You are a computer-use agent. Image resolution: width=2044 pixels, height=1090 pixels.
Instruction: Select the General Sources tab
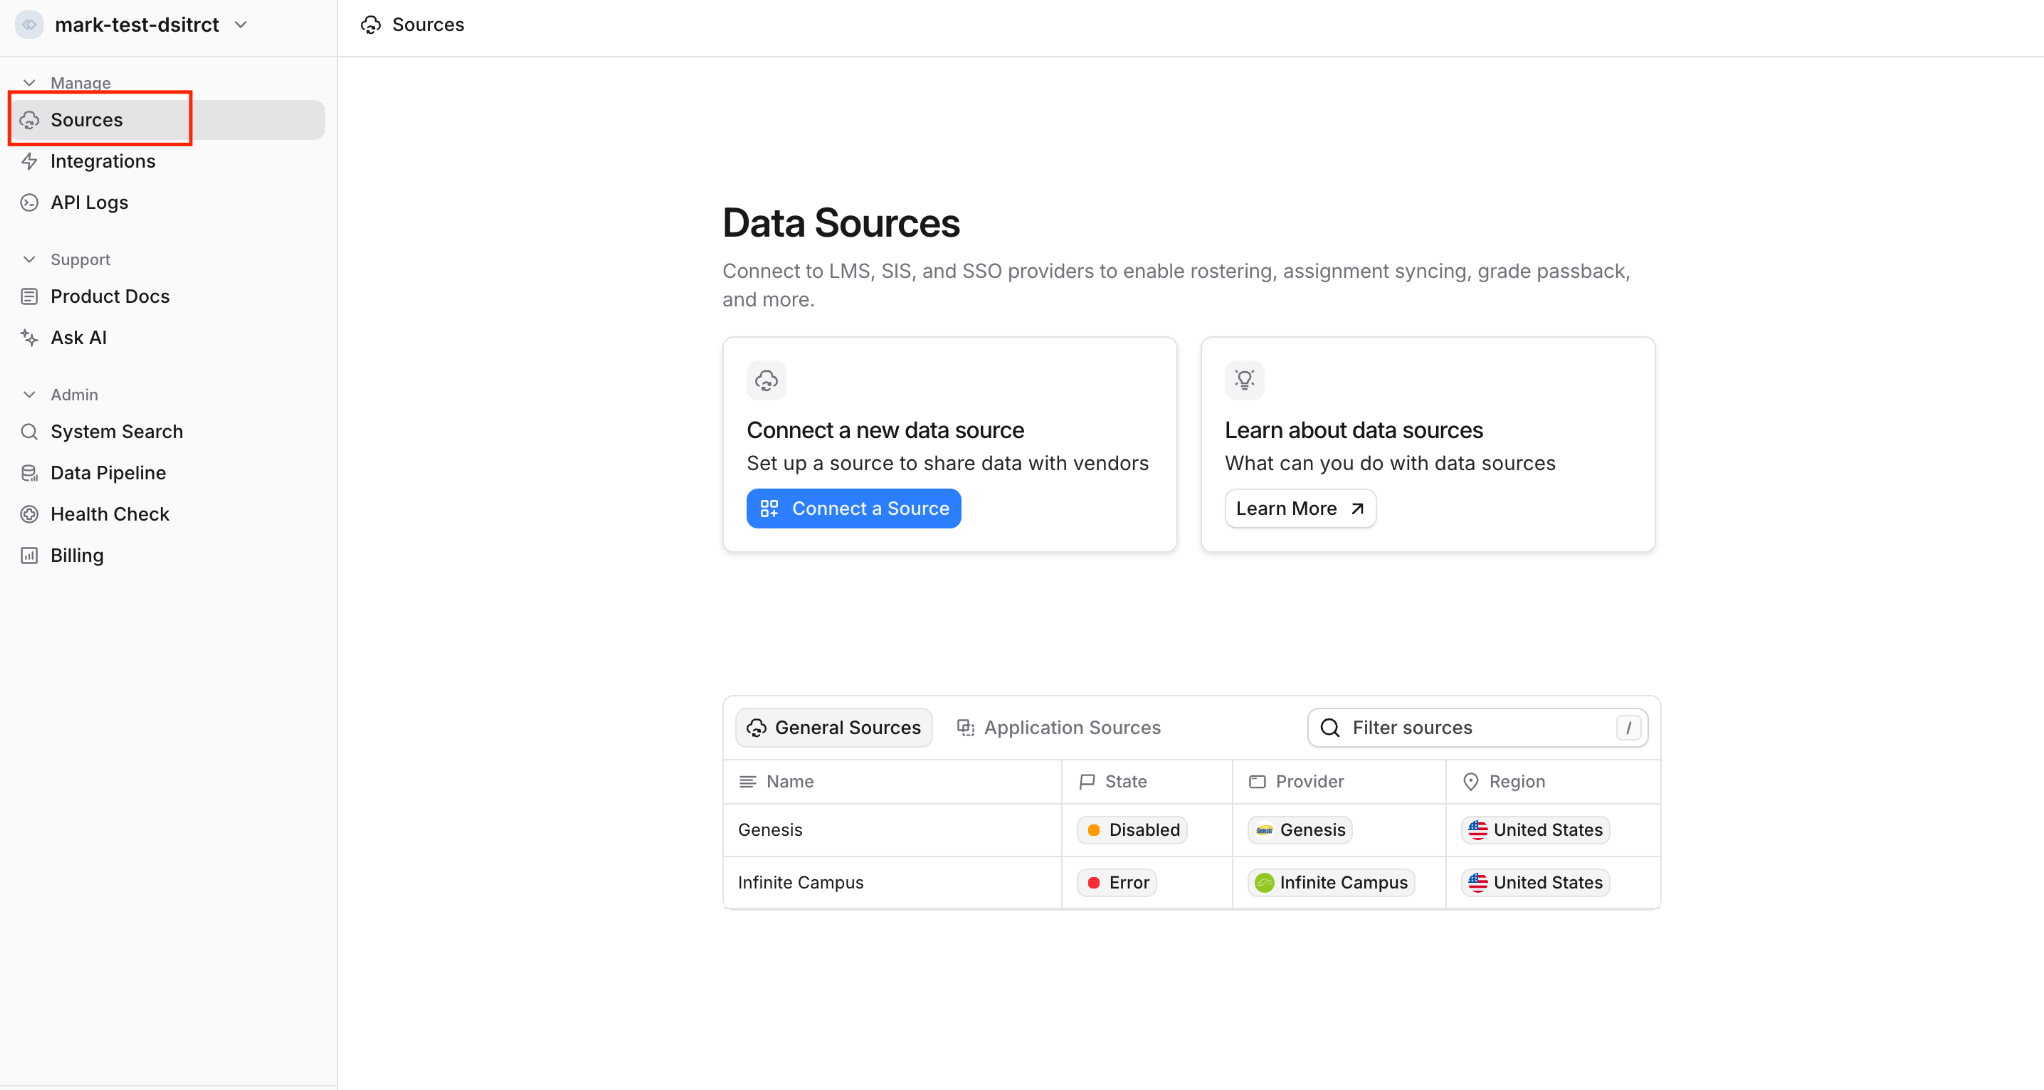coord(834,728)
